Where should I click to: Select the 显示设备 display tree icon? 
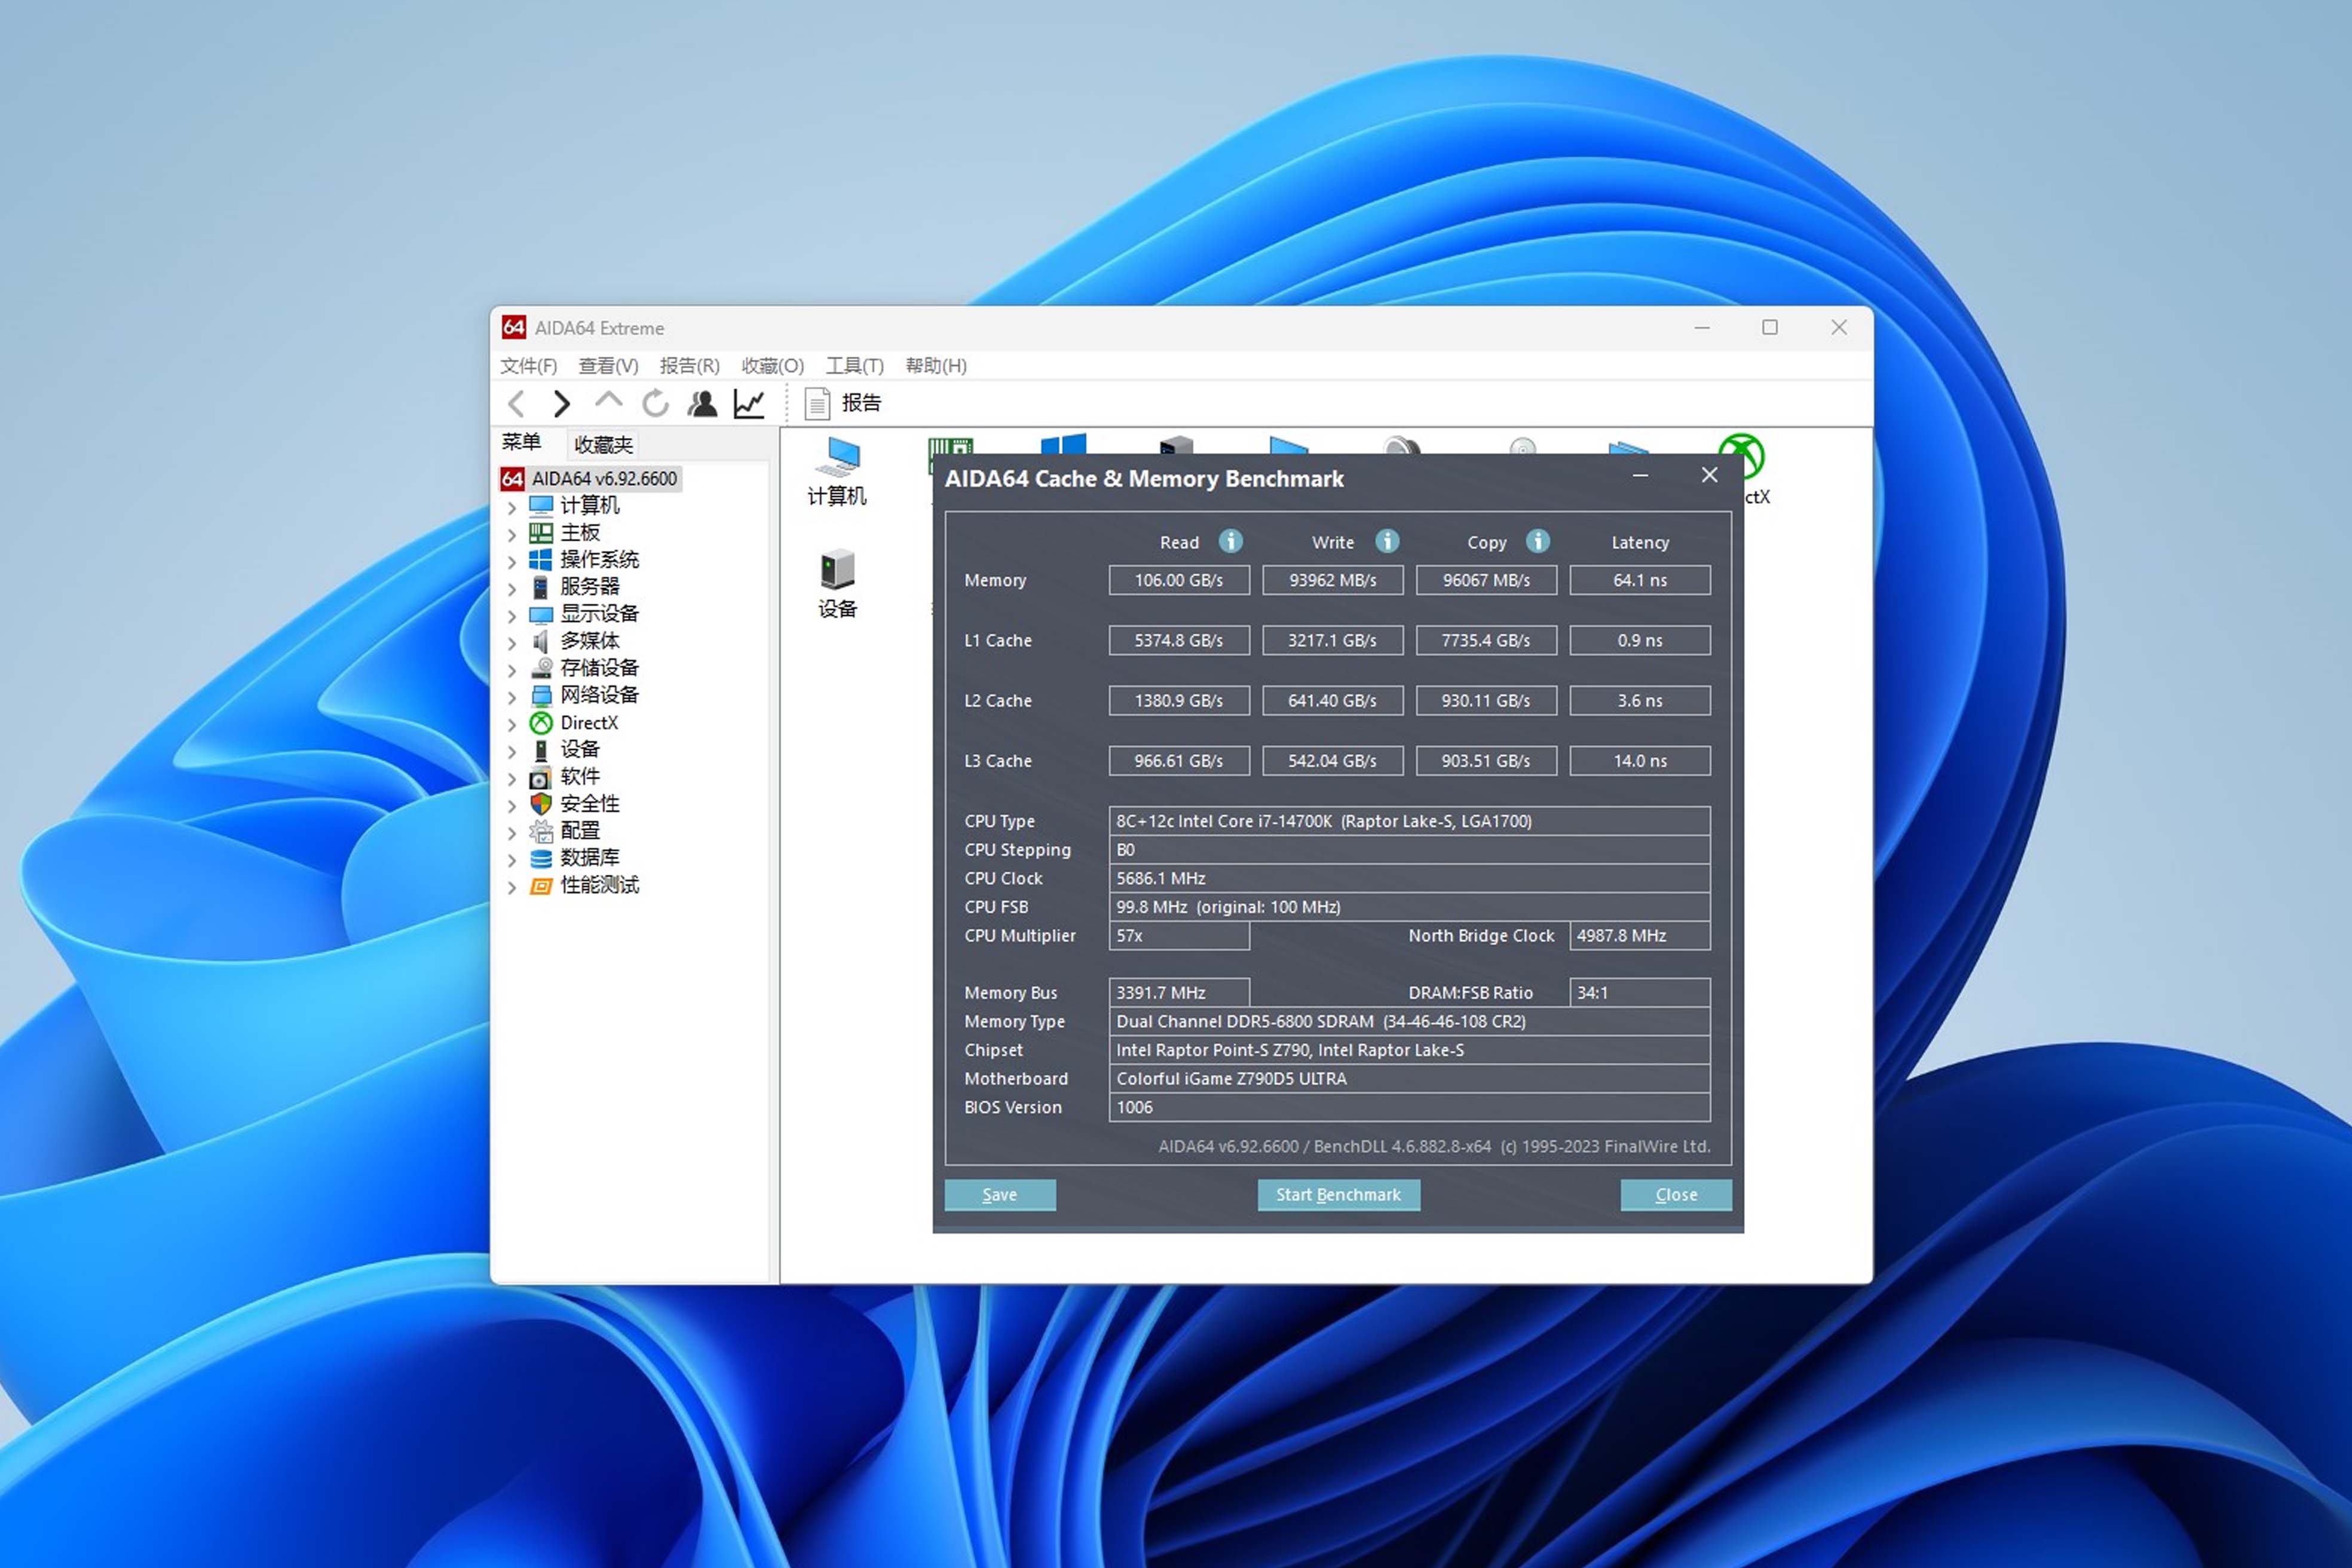coord(541,614)
